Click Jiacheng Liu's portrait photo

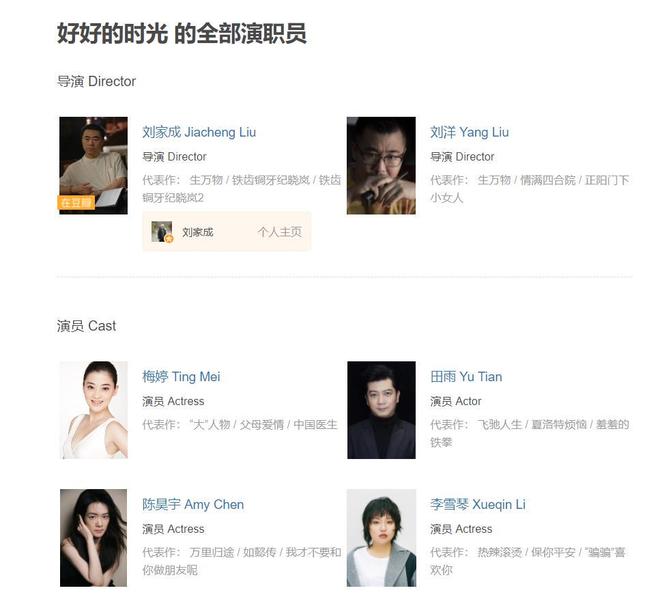pyautogui.click(x=93, y=165)
